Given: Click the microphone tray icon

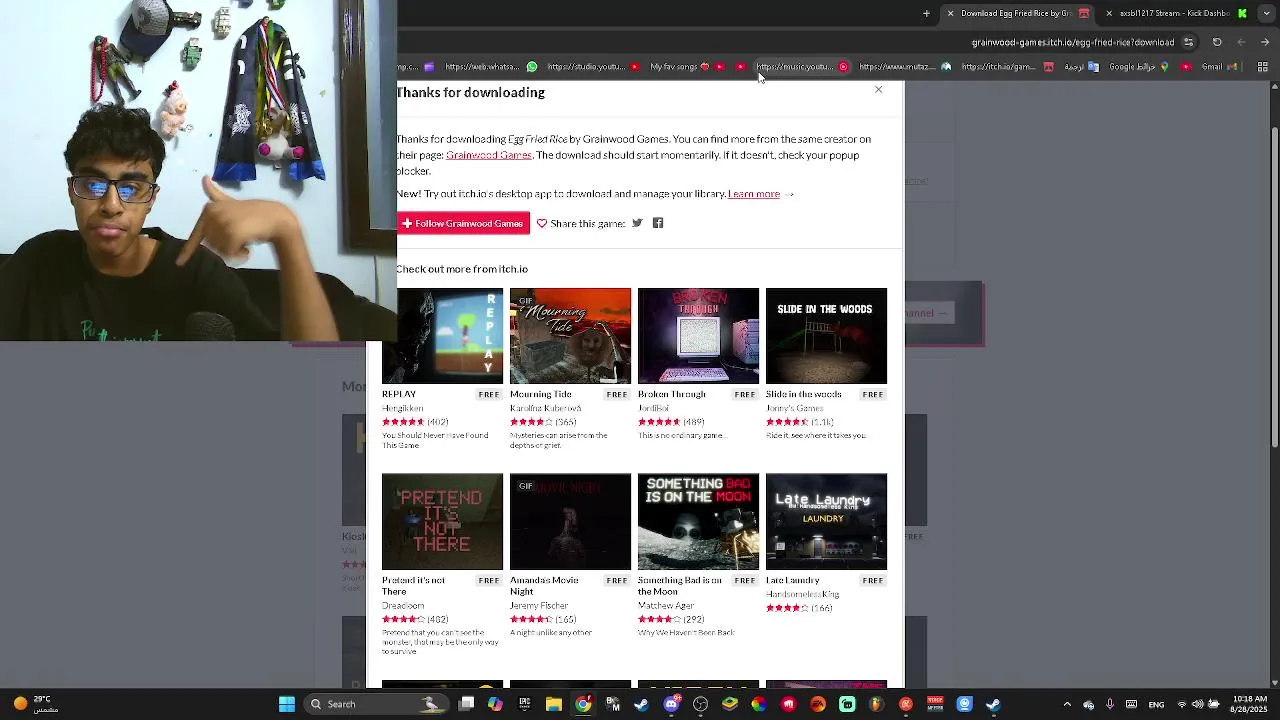Looking at the screenshot, I should (1110, 704).
